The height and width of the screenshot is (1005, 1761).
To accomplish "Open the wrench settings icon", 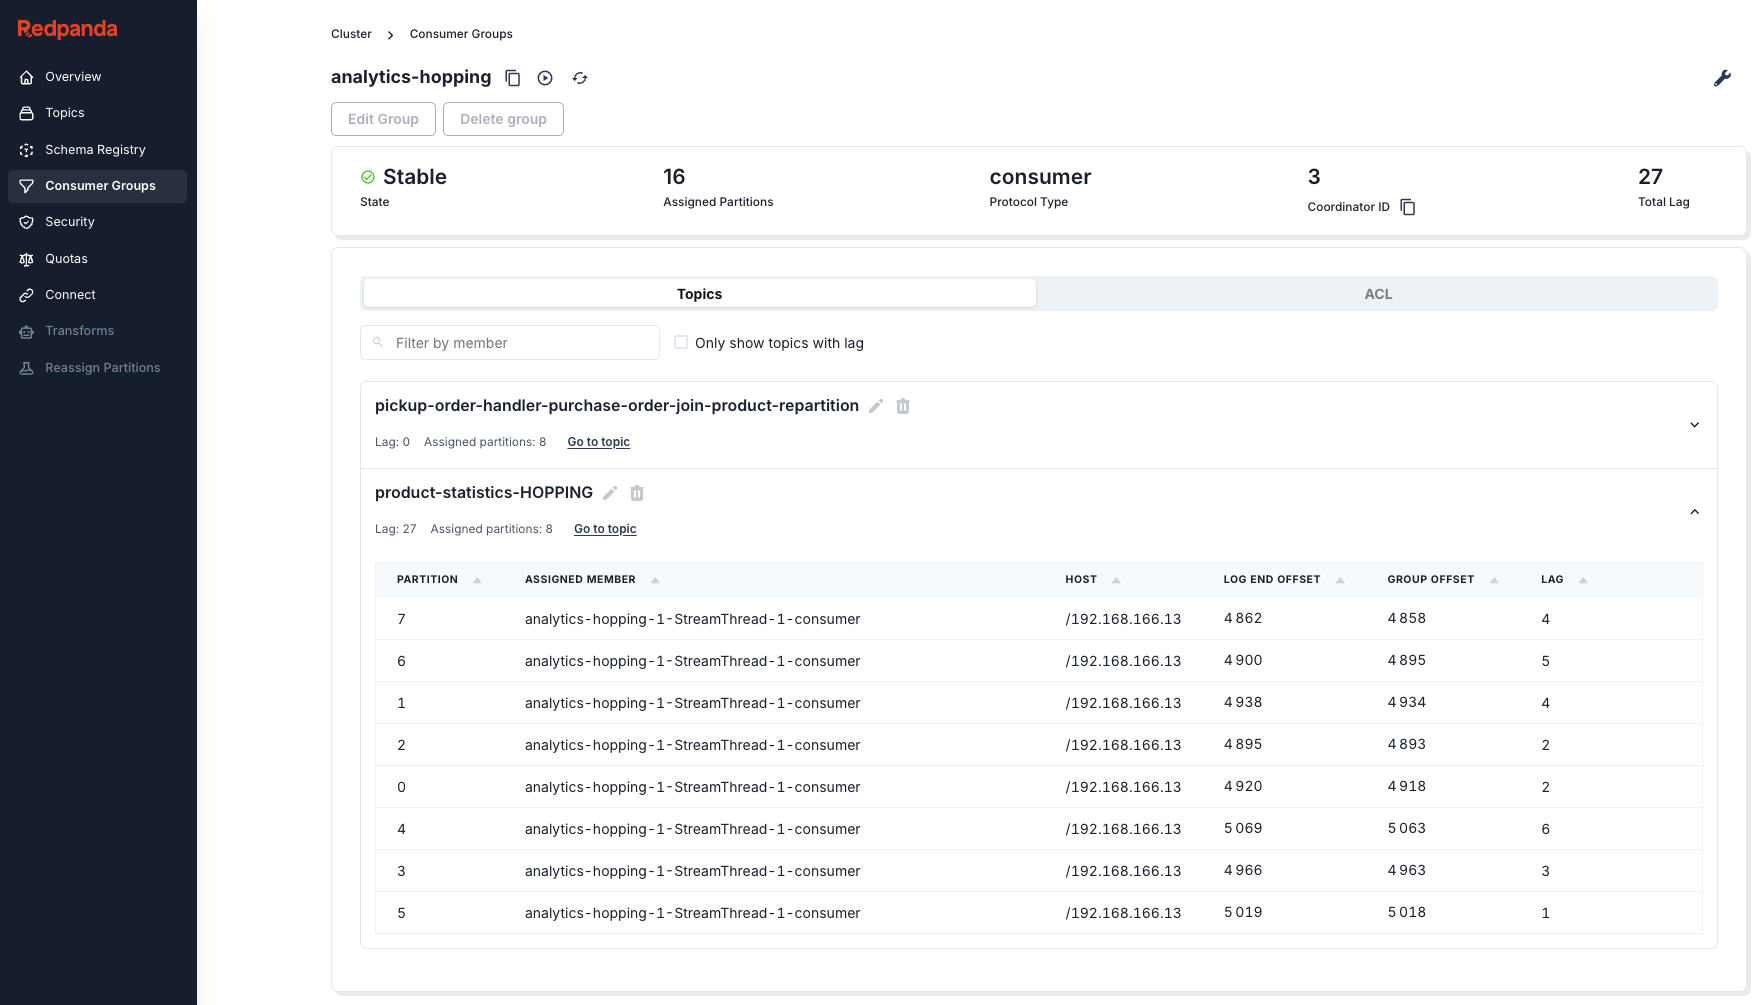I will coord(1722,78).
